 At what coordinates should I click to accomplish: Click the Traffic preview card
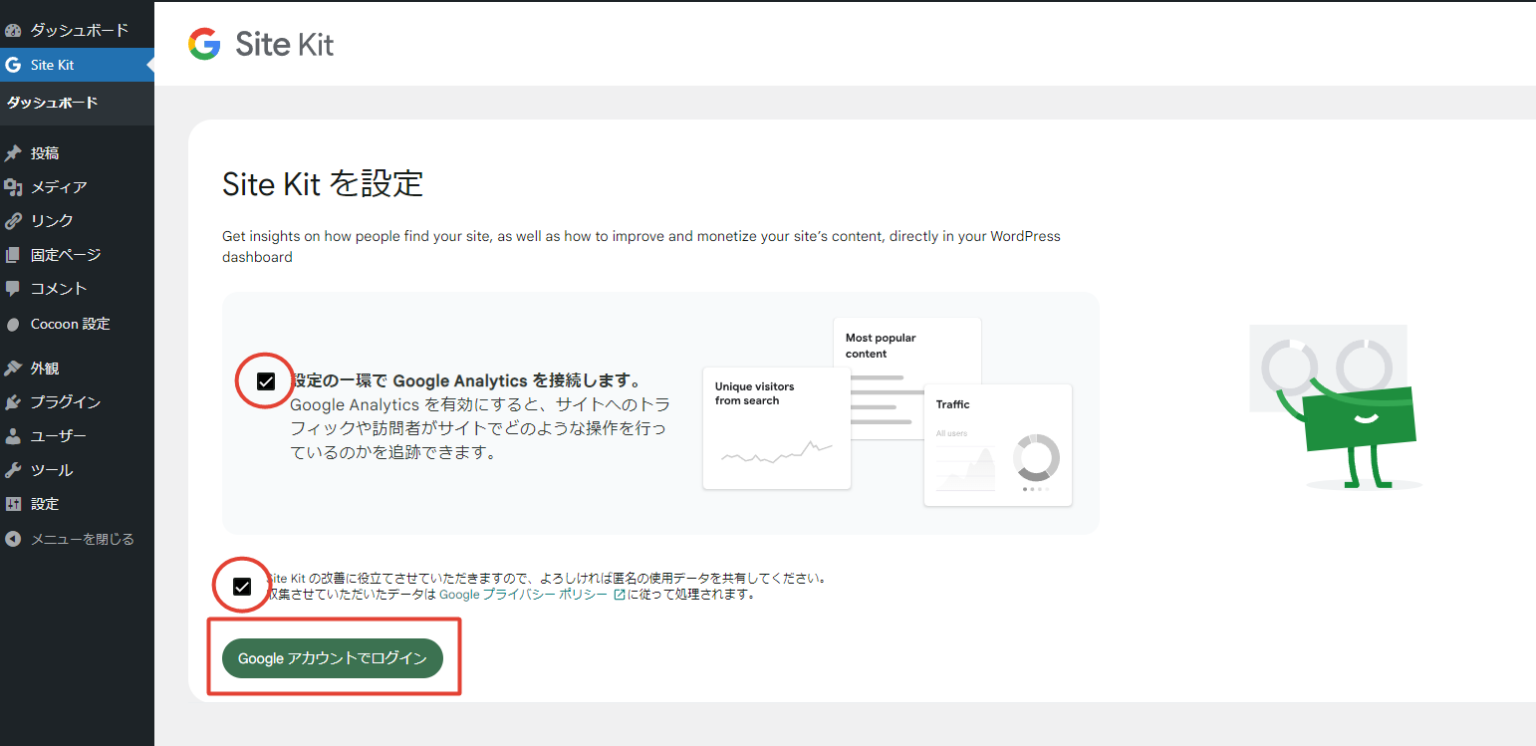998,445
